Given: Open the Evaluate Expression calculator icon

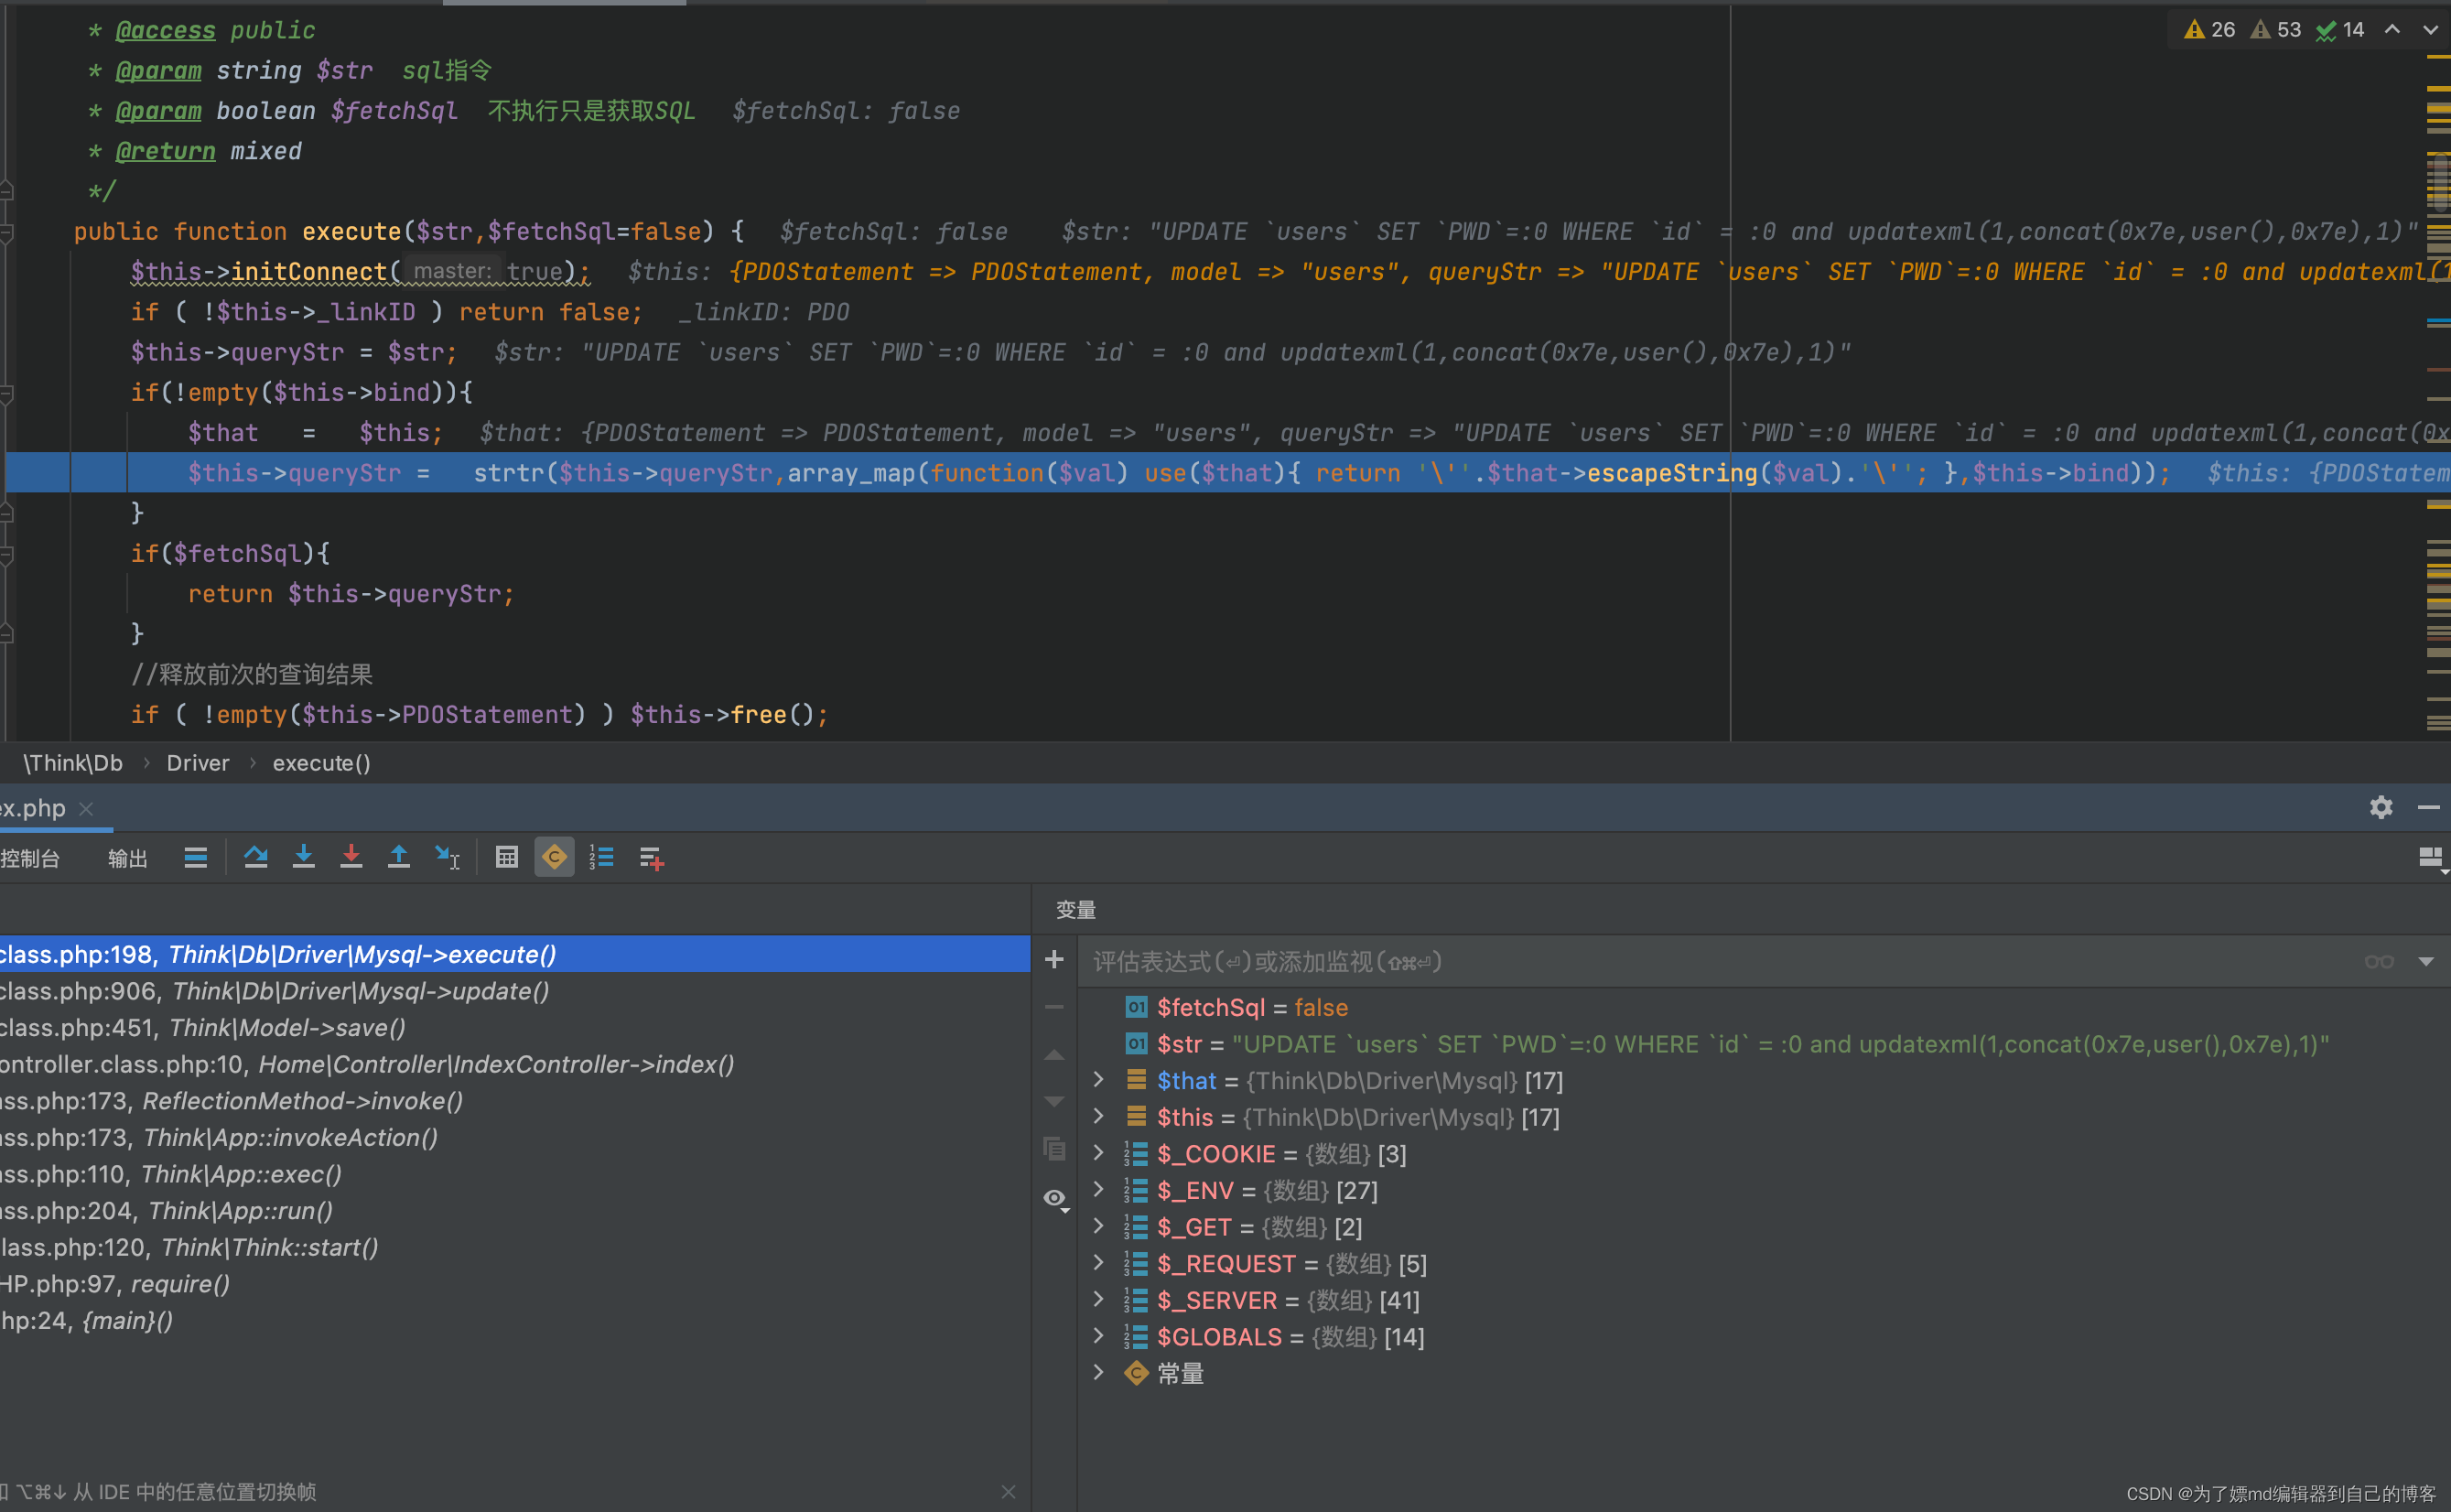Looking at the screenshot, I should tap(507, 857).
